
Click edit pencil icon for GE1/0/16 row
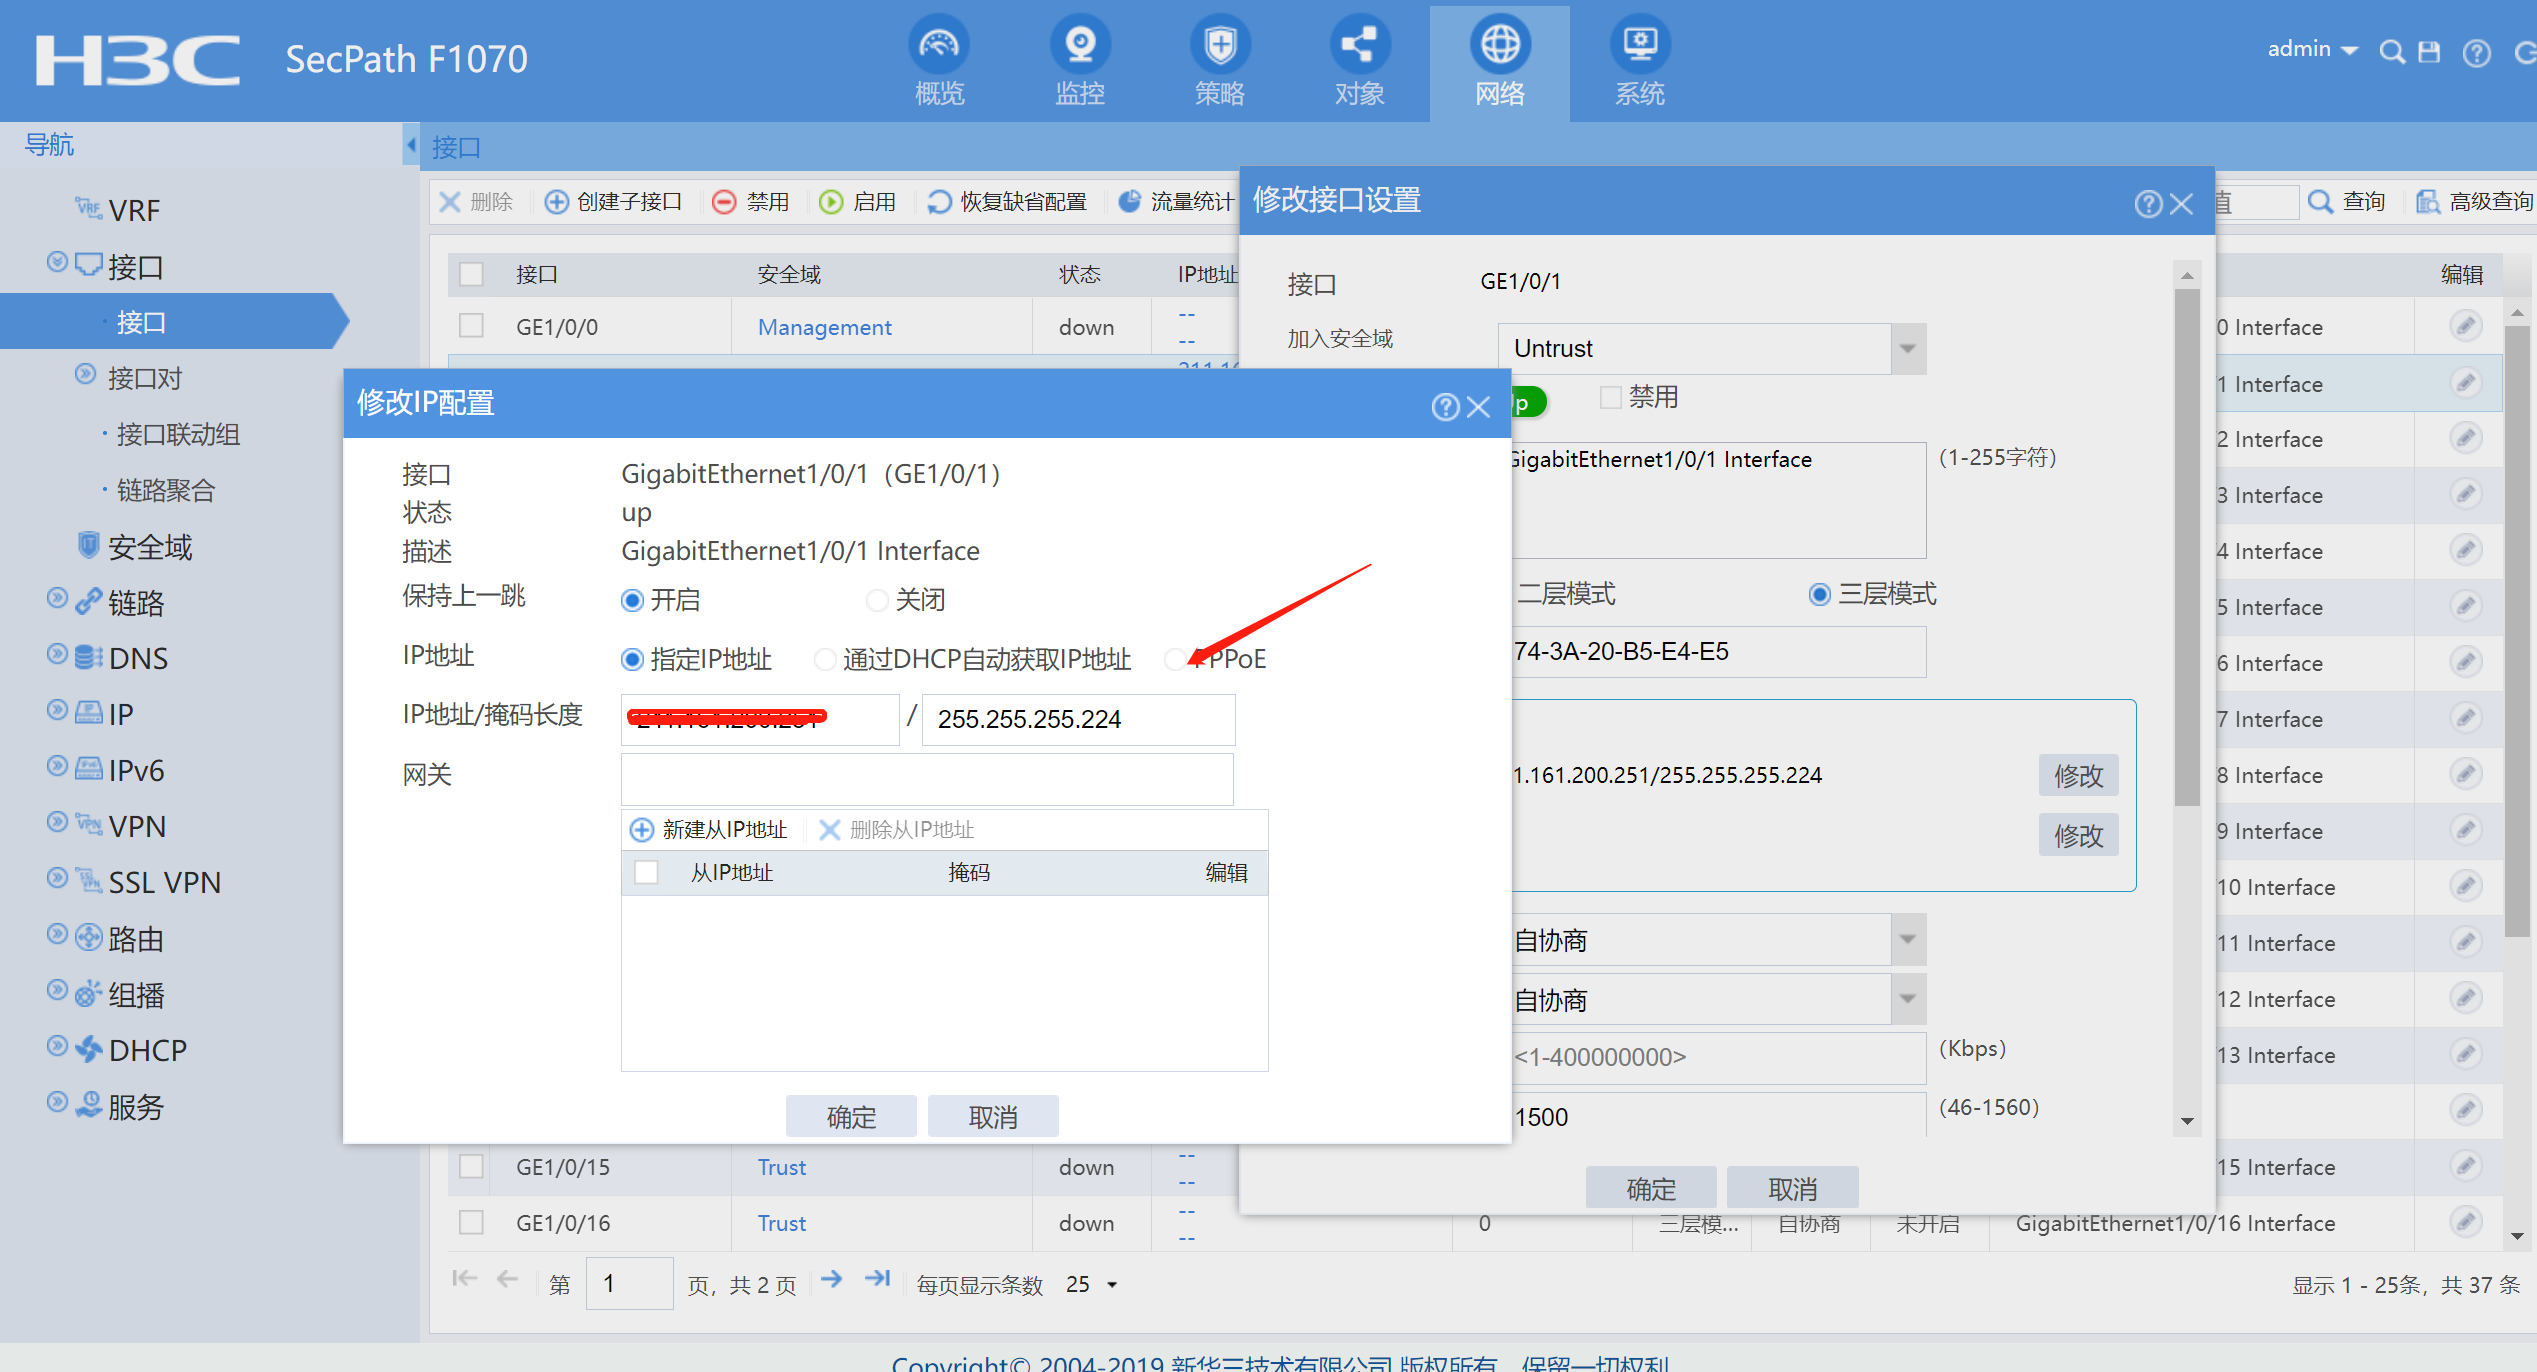[x=2466, y=1221]
